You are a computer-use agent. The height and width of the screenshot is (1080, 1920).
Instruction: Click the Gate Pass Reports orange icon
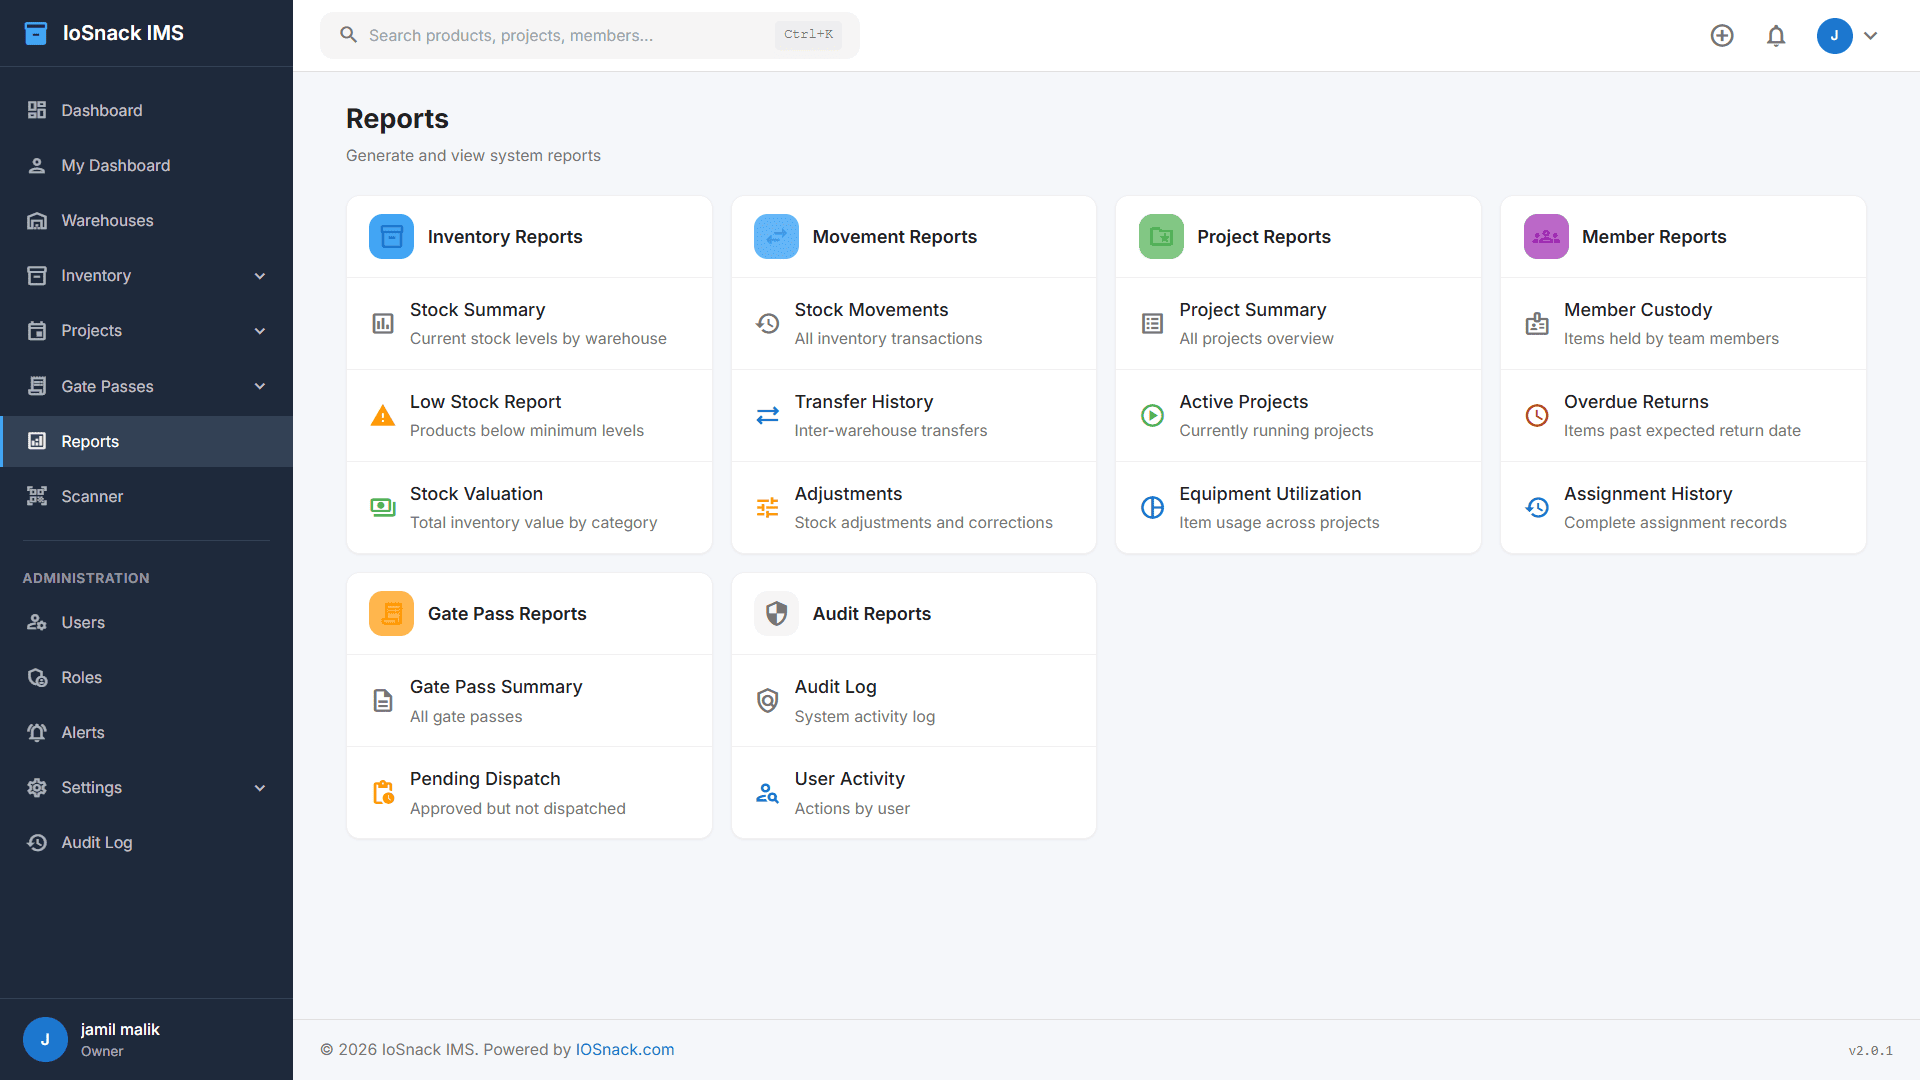pyautogui.click(x=391, y=614)
